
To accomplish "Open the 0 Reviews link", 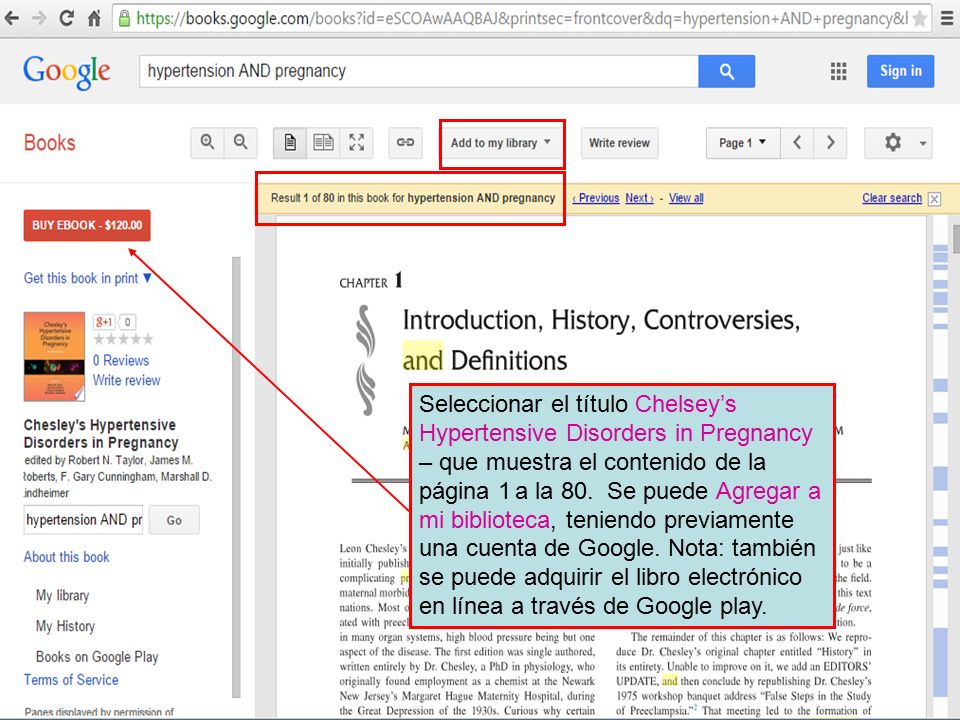I will click(x=121, y=360).
